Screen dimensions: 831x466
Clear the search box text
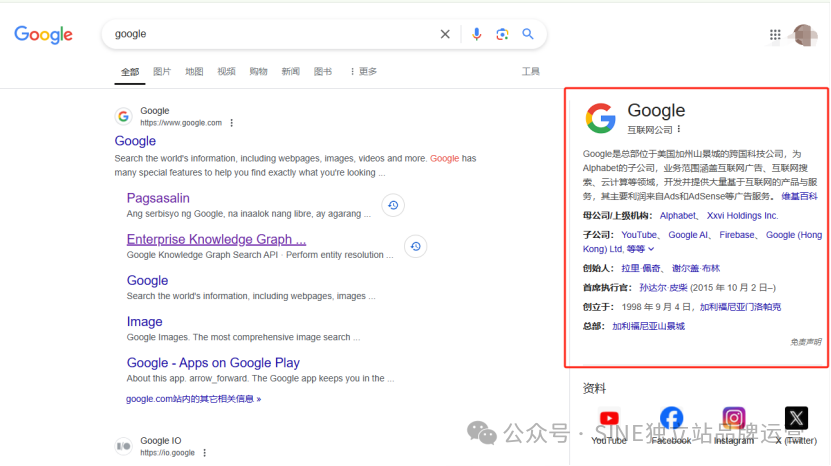point(445,34)
